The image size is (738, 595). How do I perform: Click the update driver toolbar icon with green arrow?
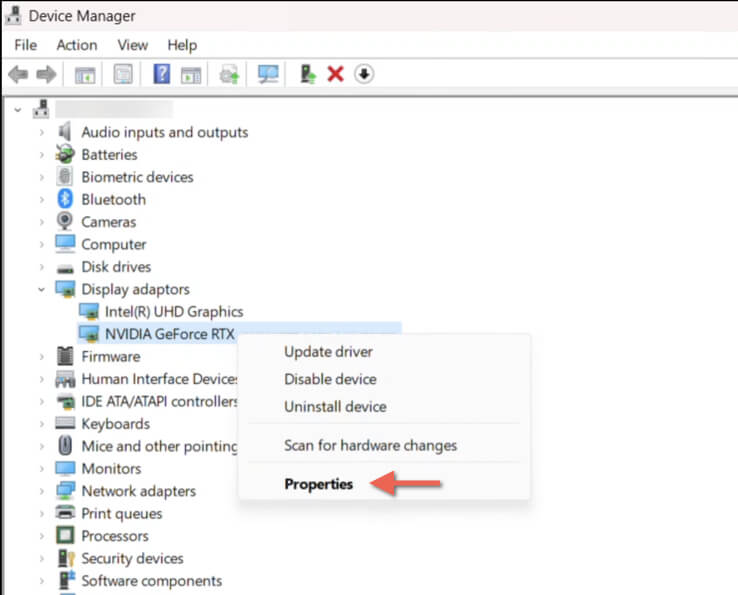(x=308, y=74)
